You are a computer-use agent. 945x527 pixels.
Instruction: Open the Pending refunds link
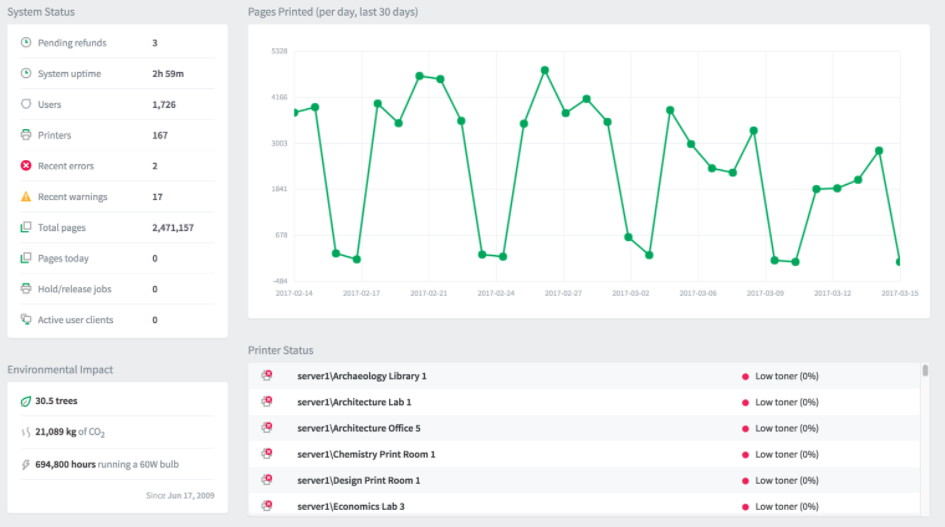click(72, 43)
